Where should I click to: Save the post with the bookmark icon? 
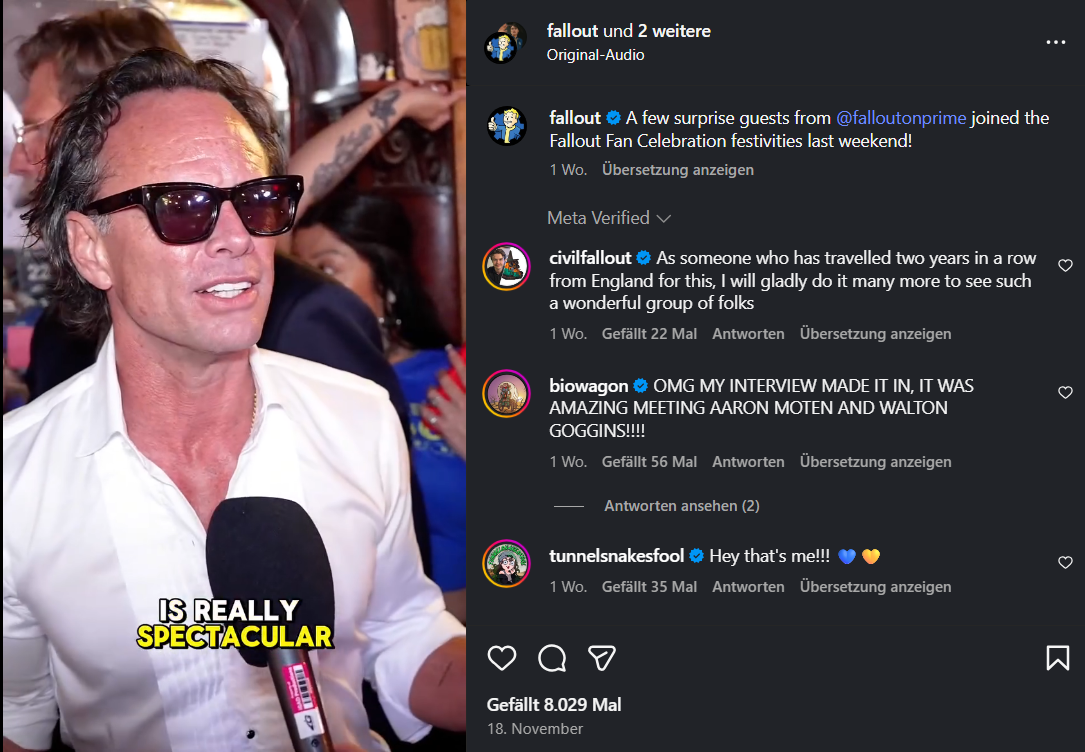1057,658
